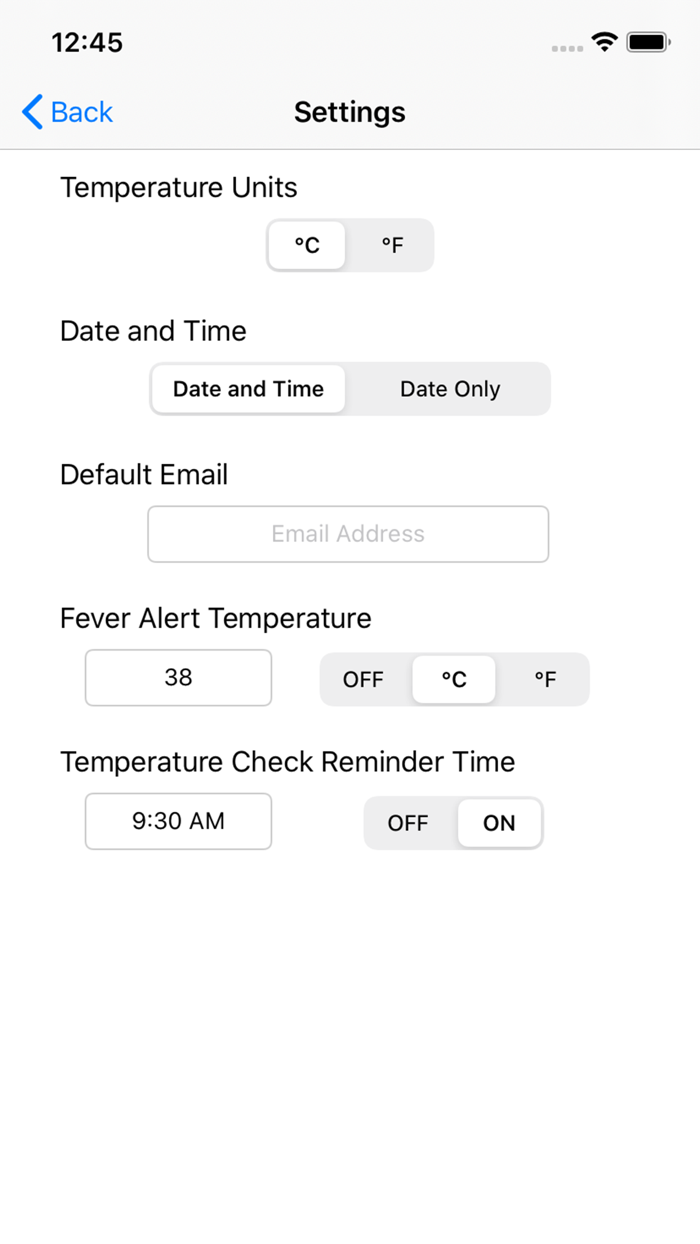Screen dimensions: 700x1244
Task: Click the Settings title text
Action: pyautogui.click(x=349, y=112)
